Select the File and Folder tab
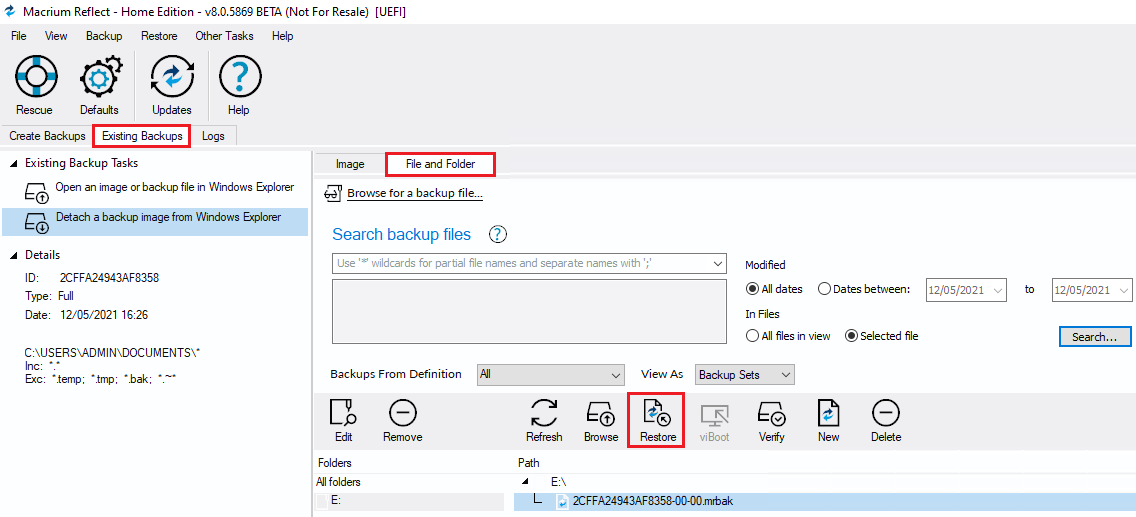This screenshot has height=517, width=1136. pyautogui.click(x=440, y=164)
